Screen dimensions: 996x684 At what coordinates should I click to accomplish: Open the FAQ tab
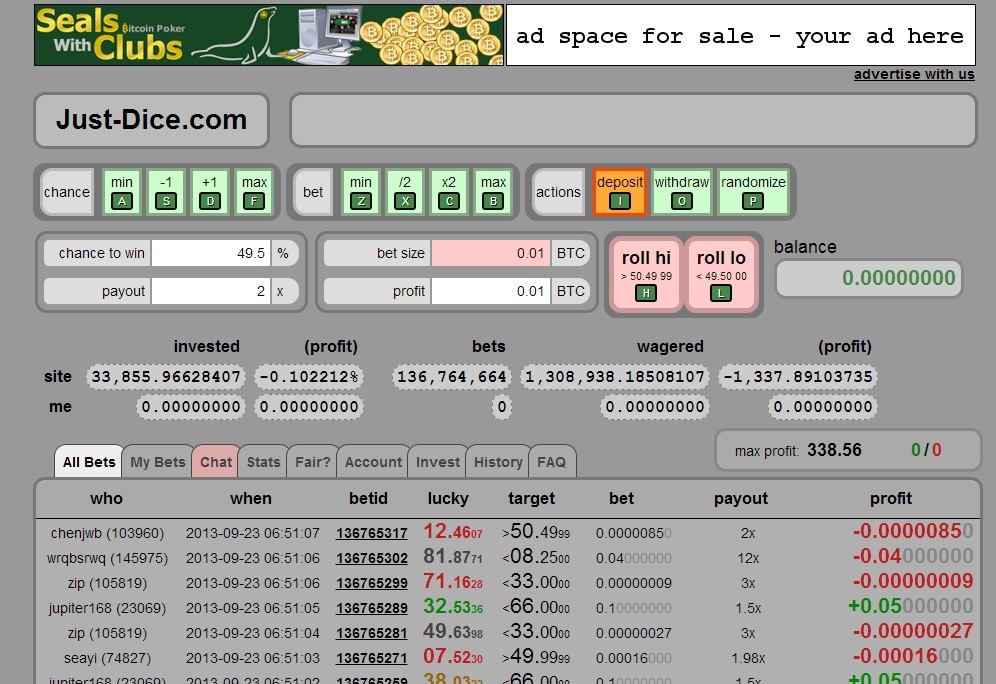pyautogui.click(x=551, y=462)
